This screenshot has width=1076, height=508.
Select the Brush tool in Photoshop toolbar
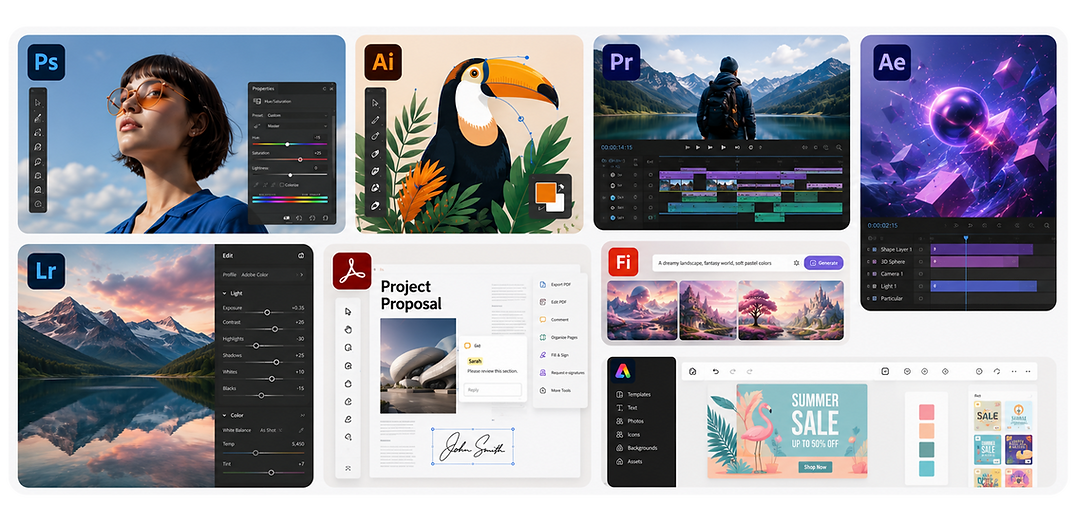[38, 117]
